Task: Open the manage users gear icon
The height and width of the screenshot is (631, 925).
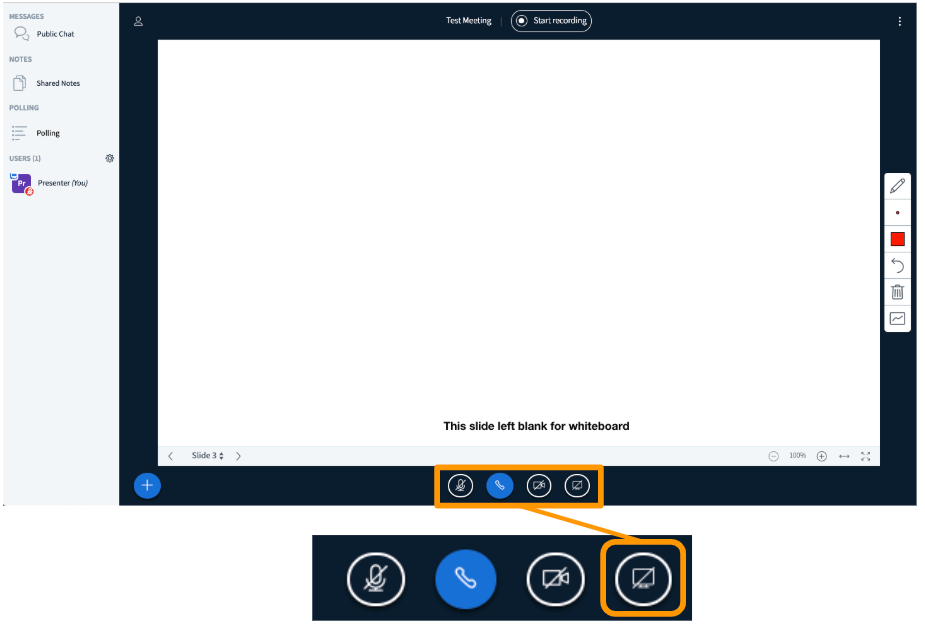Action: (109, 158)
